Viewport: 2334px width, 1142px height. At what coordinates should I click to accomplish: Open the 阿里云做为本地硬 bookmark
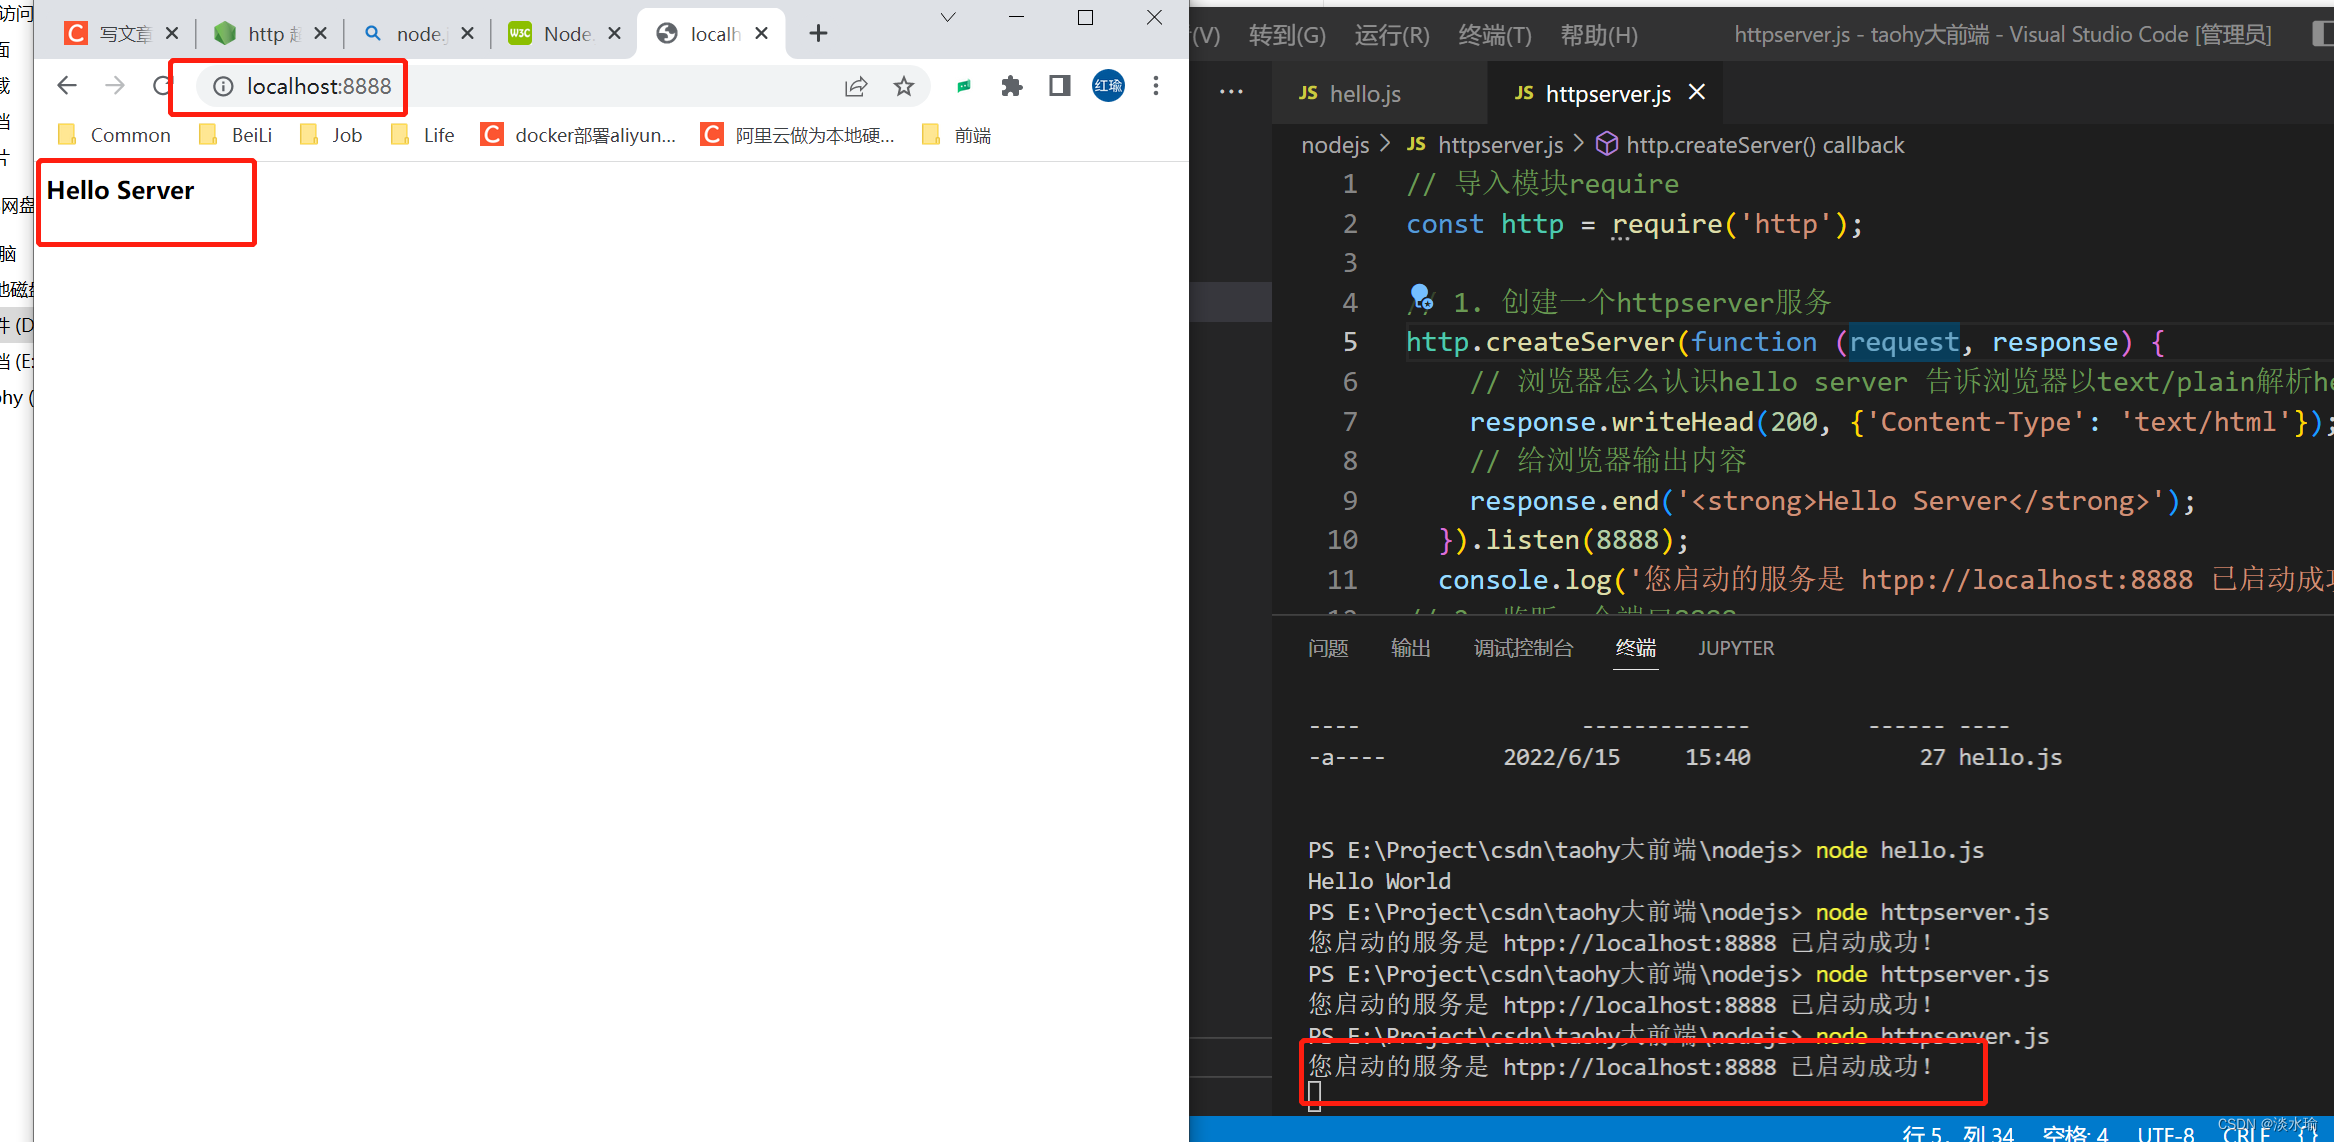pyautogui.click(x=798, y=135)
